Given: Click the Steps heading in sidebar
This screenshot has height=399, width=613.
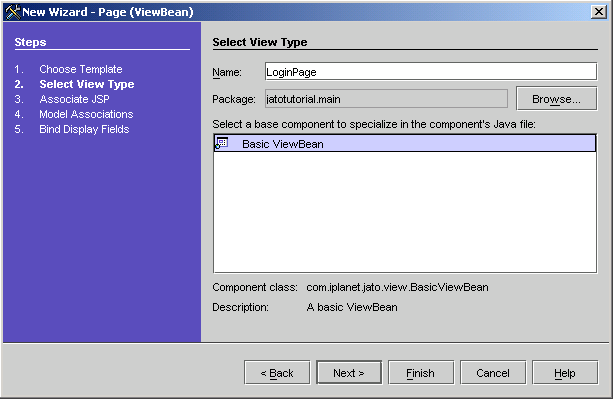Looking at the screenshot, I should point(30,42).
